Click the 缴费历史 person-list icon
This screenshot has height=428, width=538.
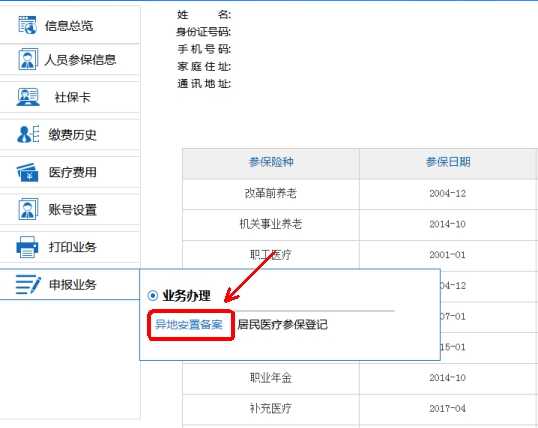coord(28,134)
